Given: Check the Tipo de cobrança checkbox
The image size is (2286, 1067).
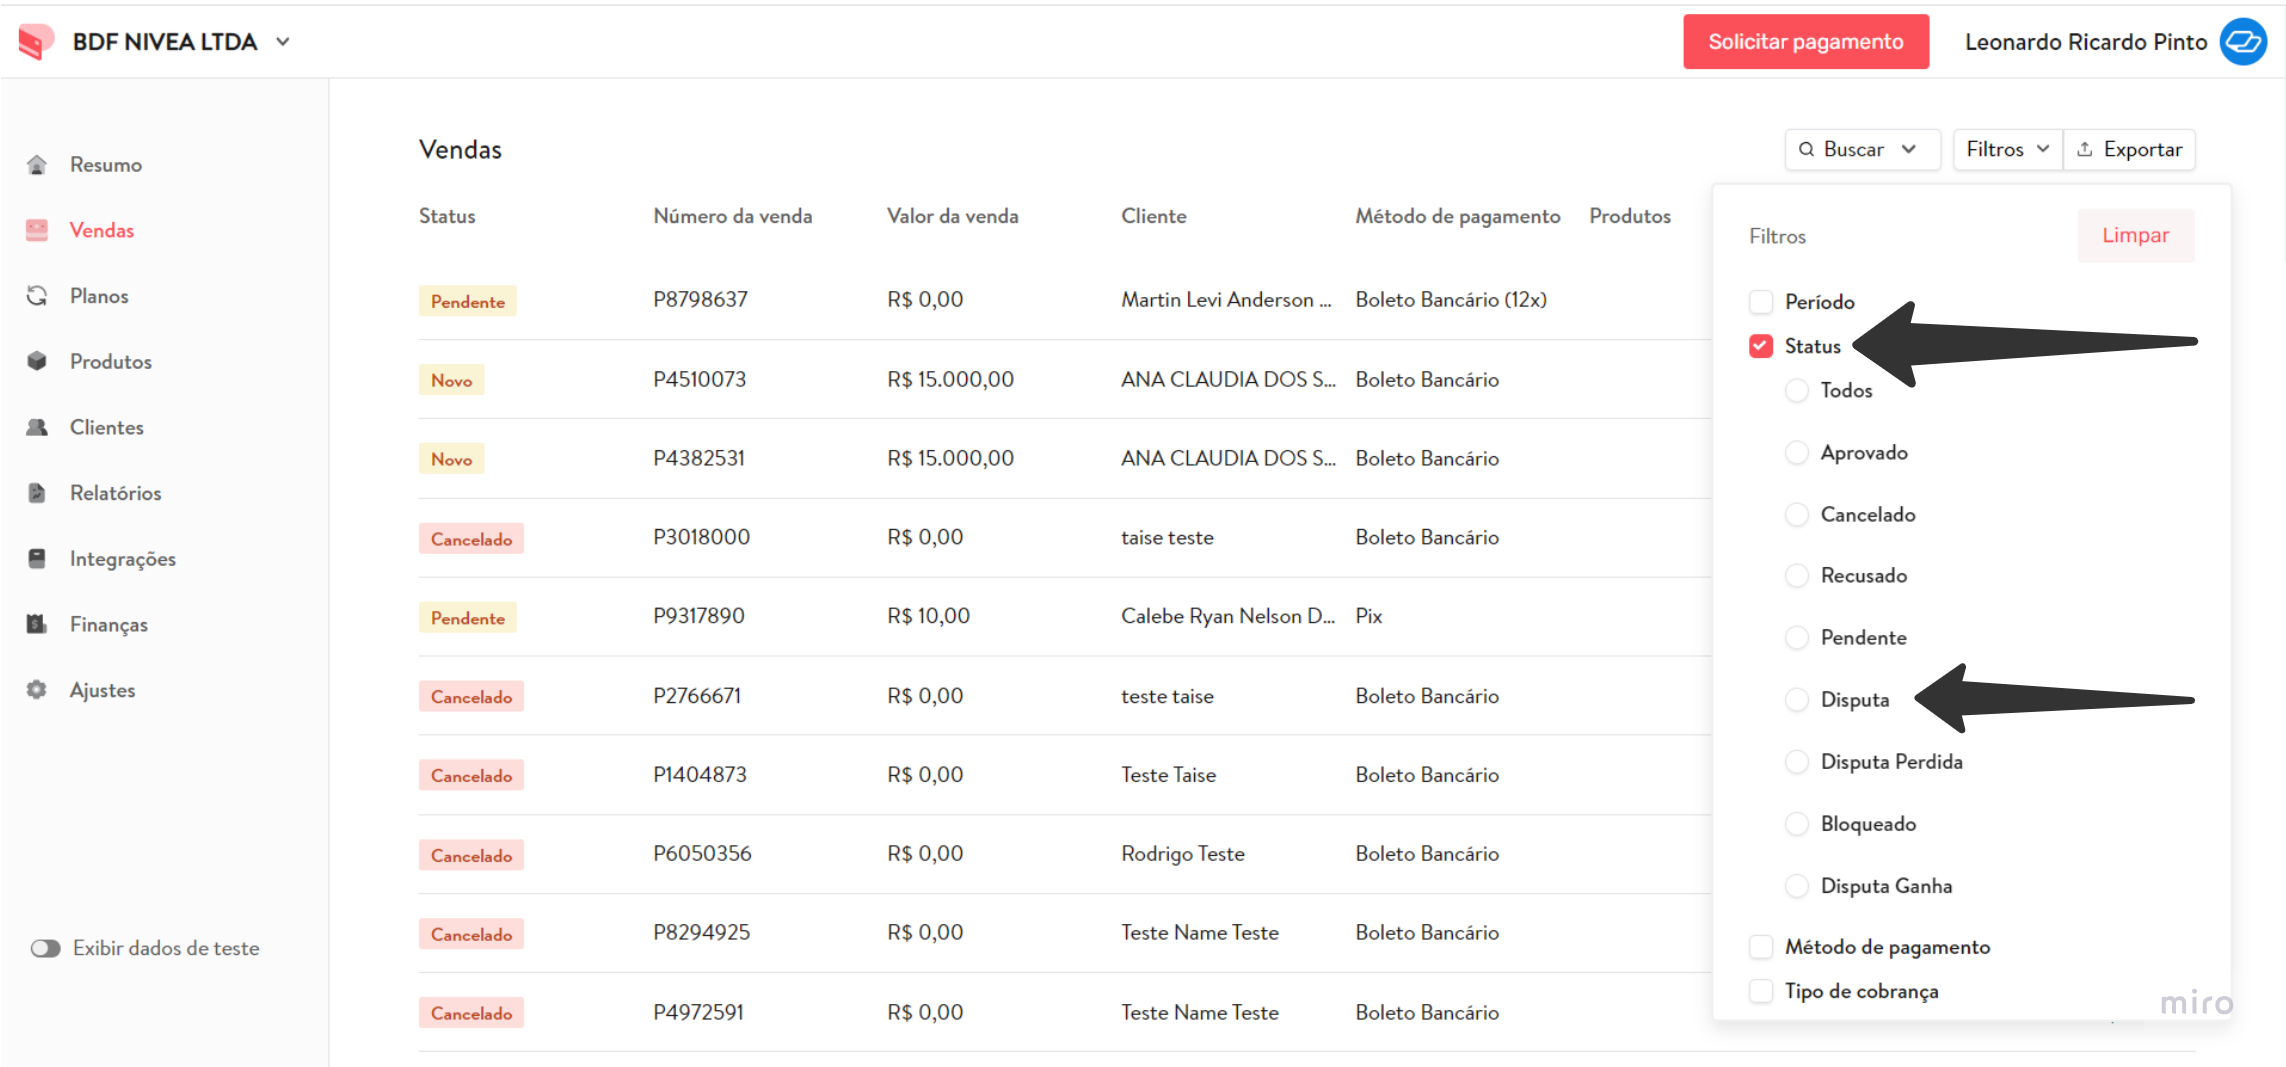Looking at the screenshot, I should click(1761, 991).
